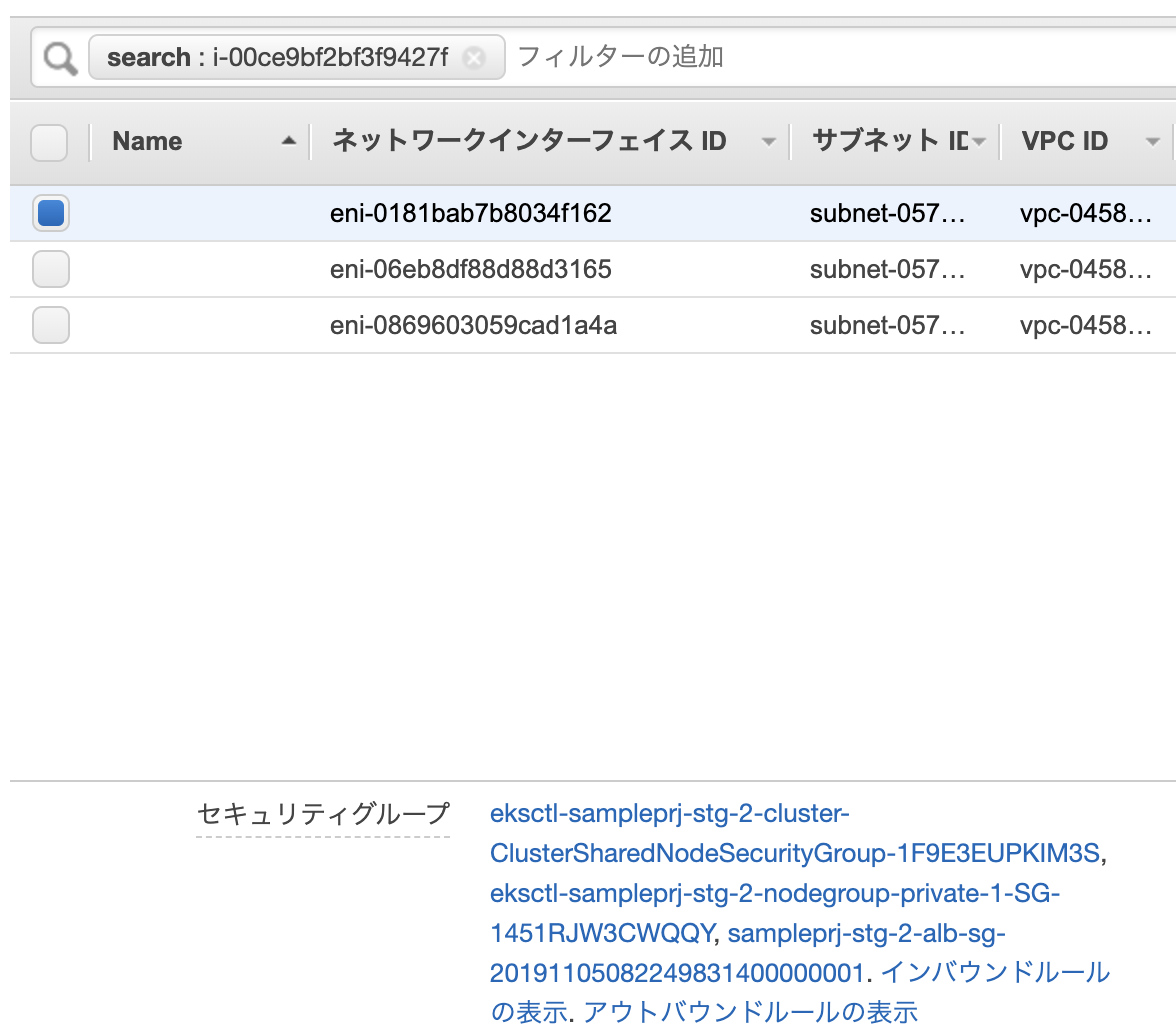
Task: Open the ネットワークインターフェイス ID filter dropdown
Action: 769,141
